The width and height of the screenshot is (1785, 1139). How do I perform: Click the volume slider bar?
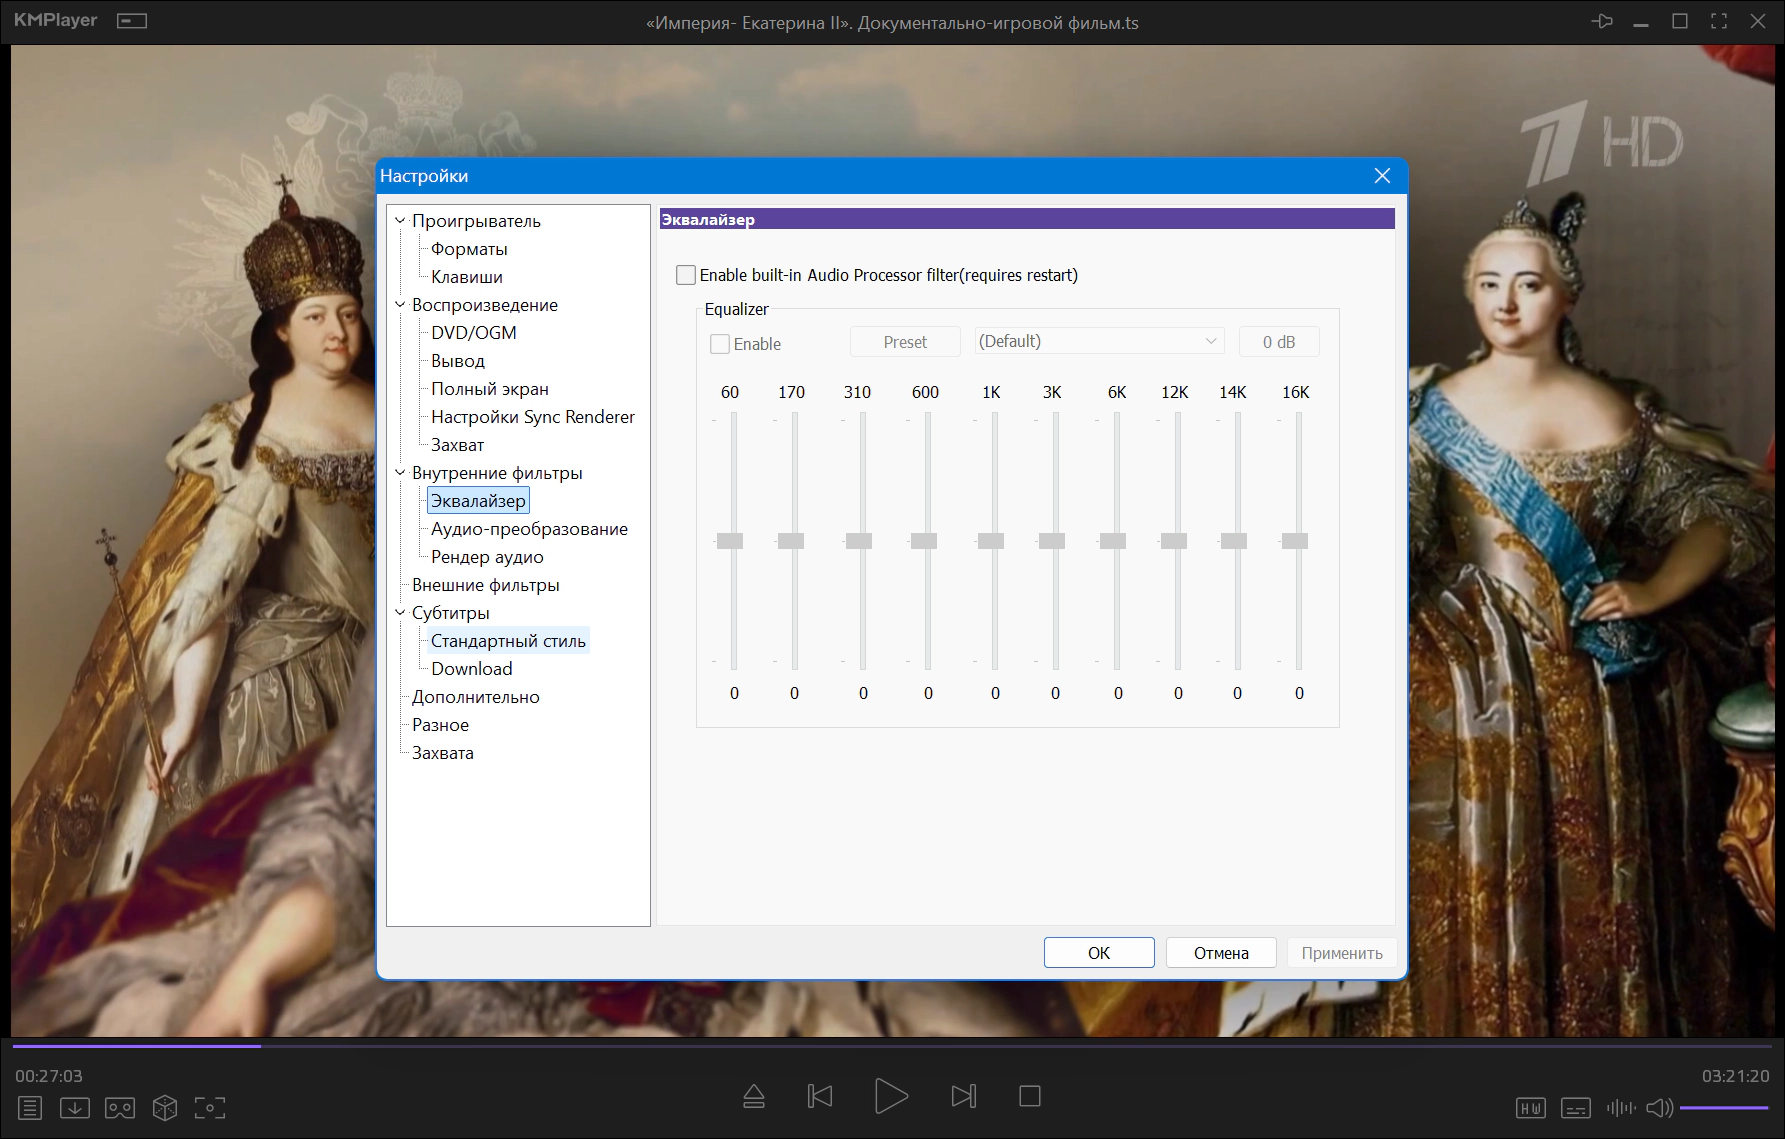coord(1725,1108)
